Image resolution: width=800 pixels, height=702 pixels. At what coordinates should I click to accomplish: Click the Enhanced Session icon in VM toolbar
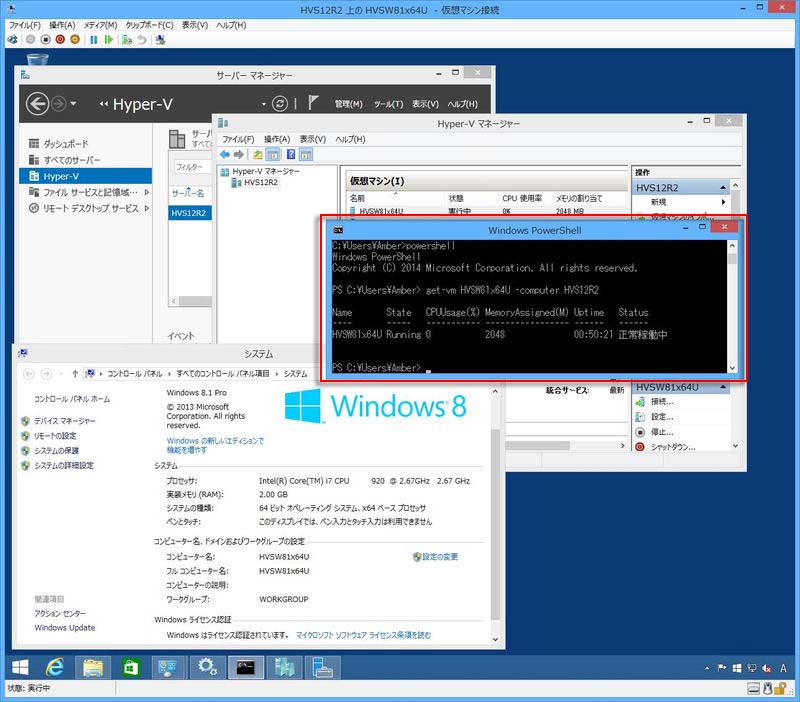click(x=160, y=39)
